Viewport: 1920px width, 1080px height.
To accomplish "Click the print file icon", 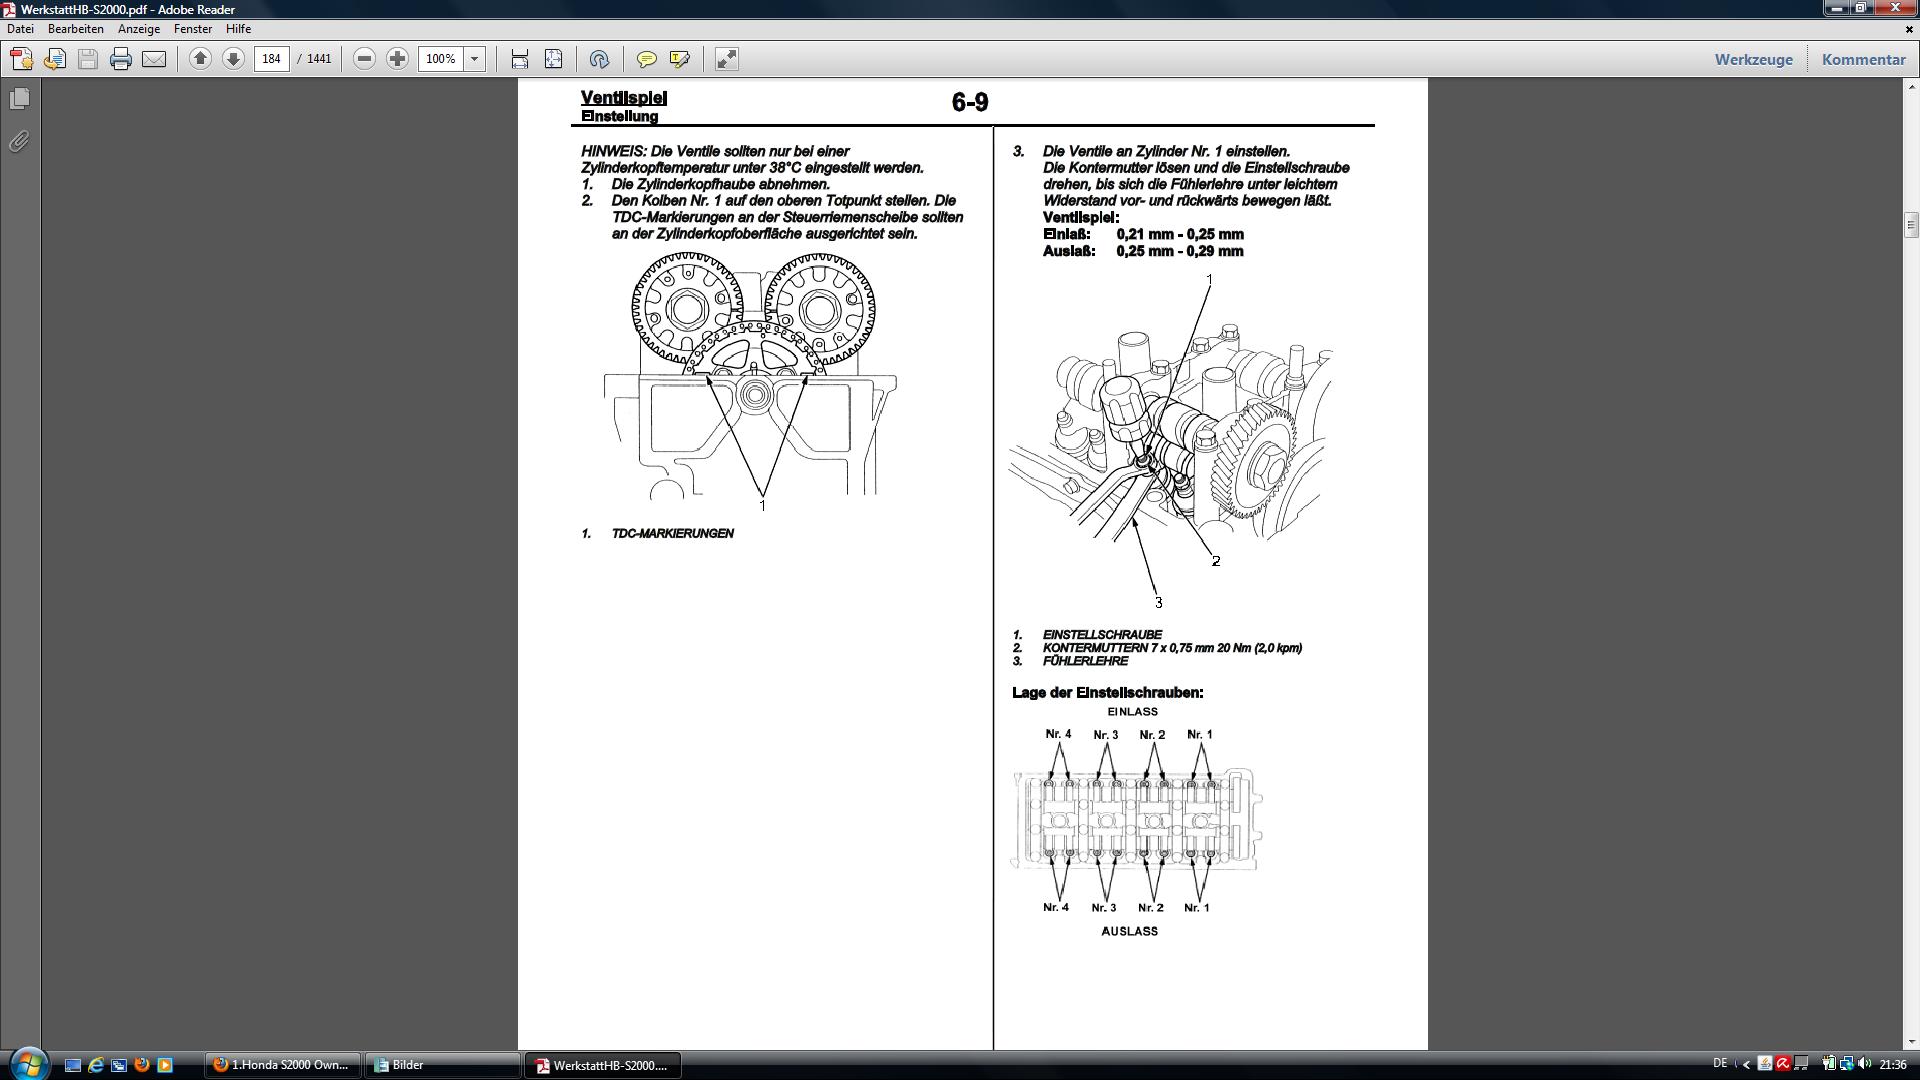I will tap(121, 59).
